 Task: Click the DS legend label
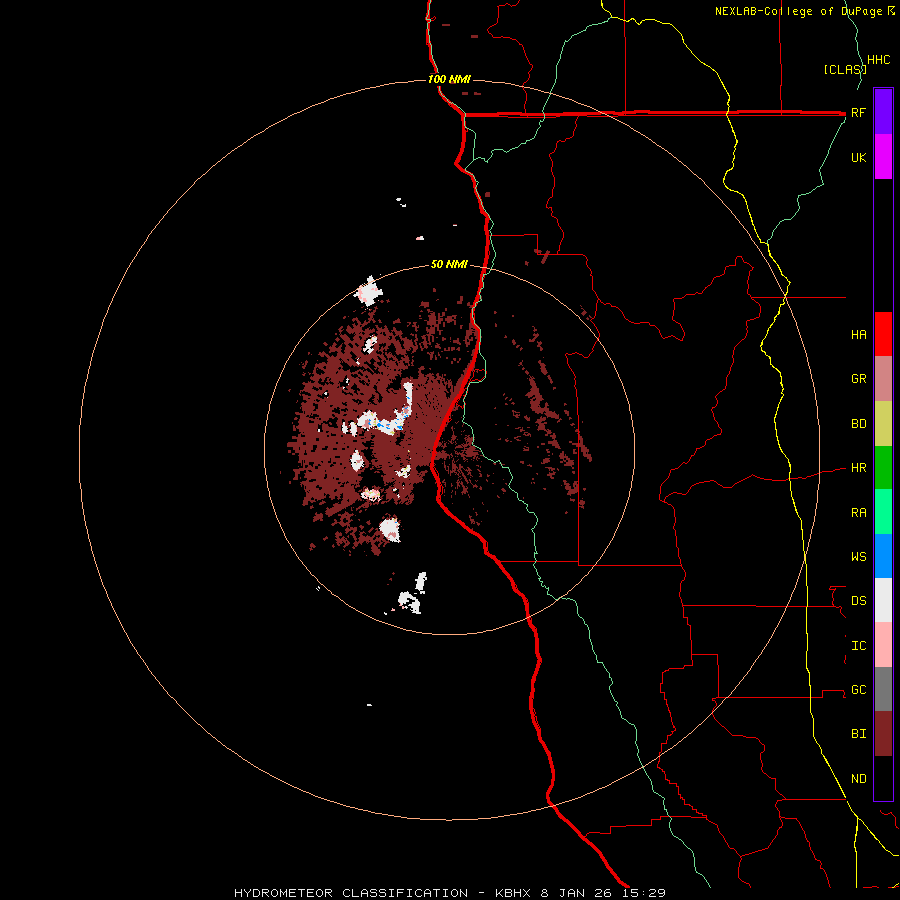[858, 601]
